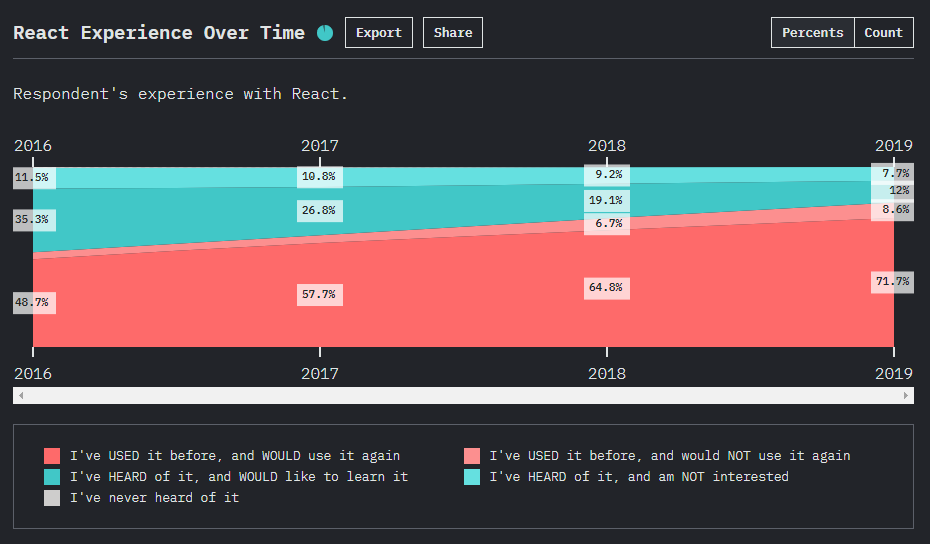Click the 7.7% label for 2019
This screenshot has height=544, width=930.
[x=893, y=173]
